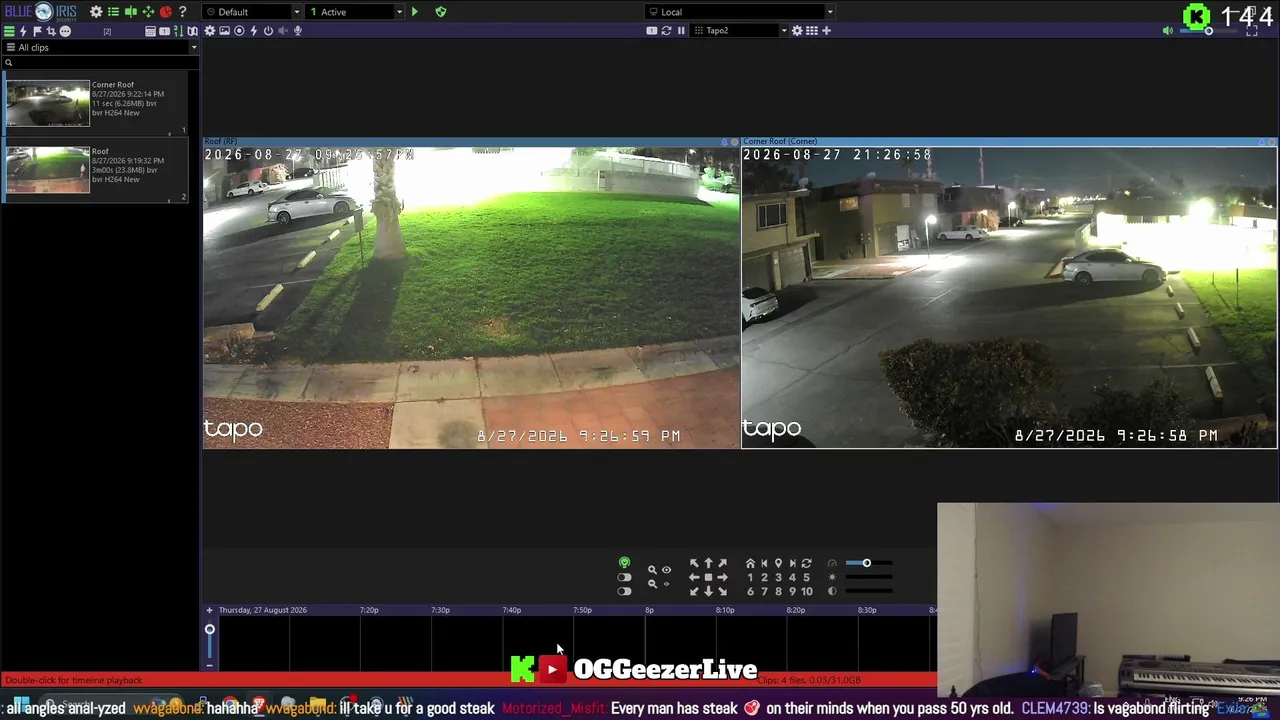Click the microphone icon
Screen dimensions: 1280x720
[297, 31]
